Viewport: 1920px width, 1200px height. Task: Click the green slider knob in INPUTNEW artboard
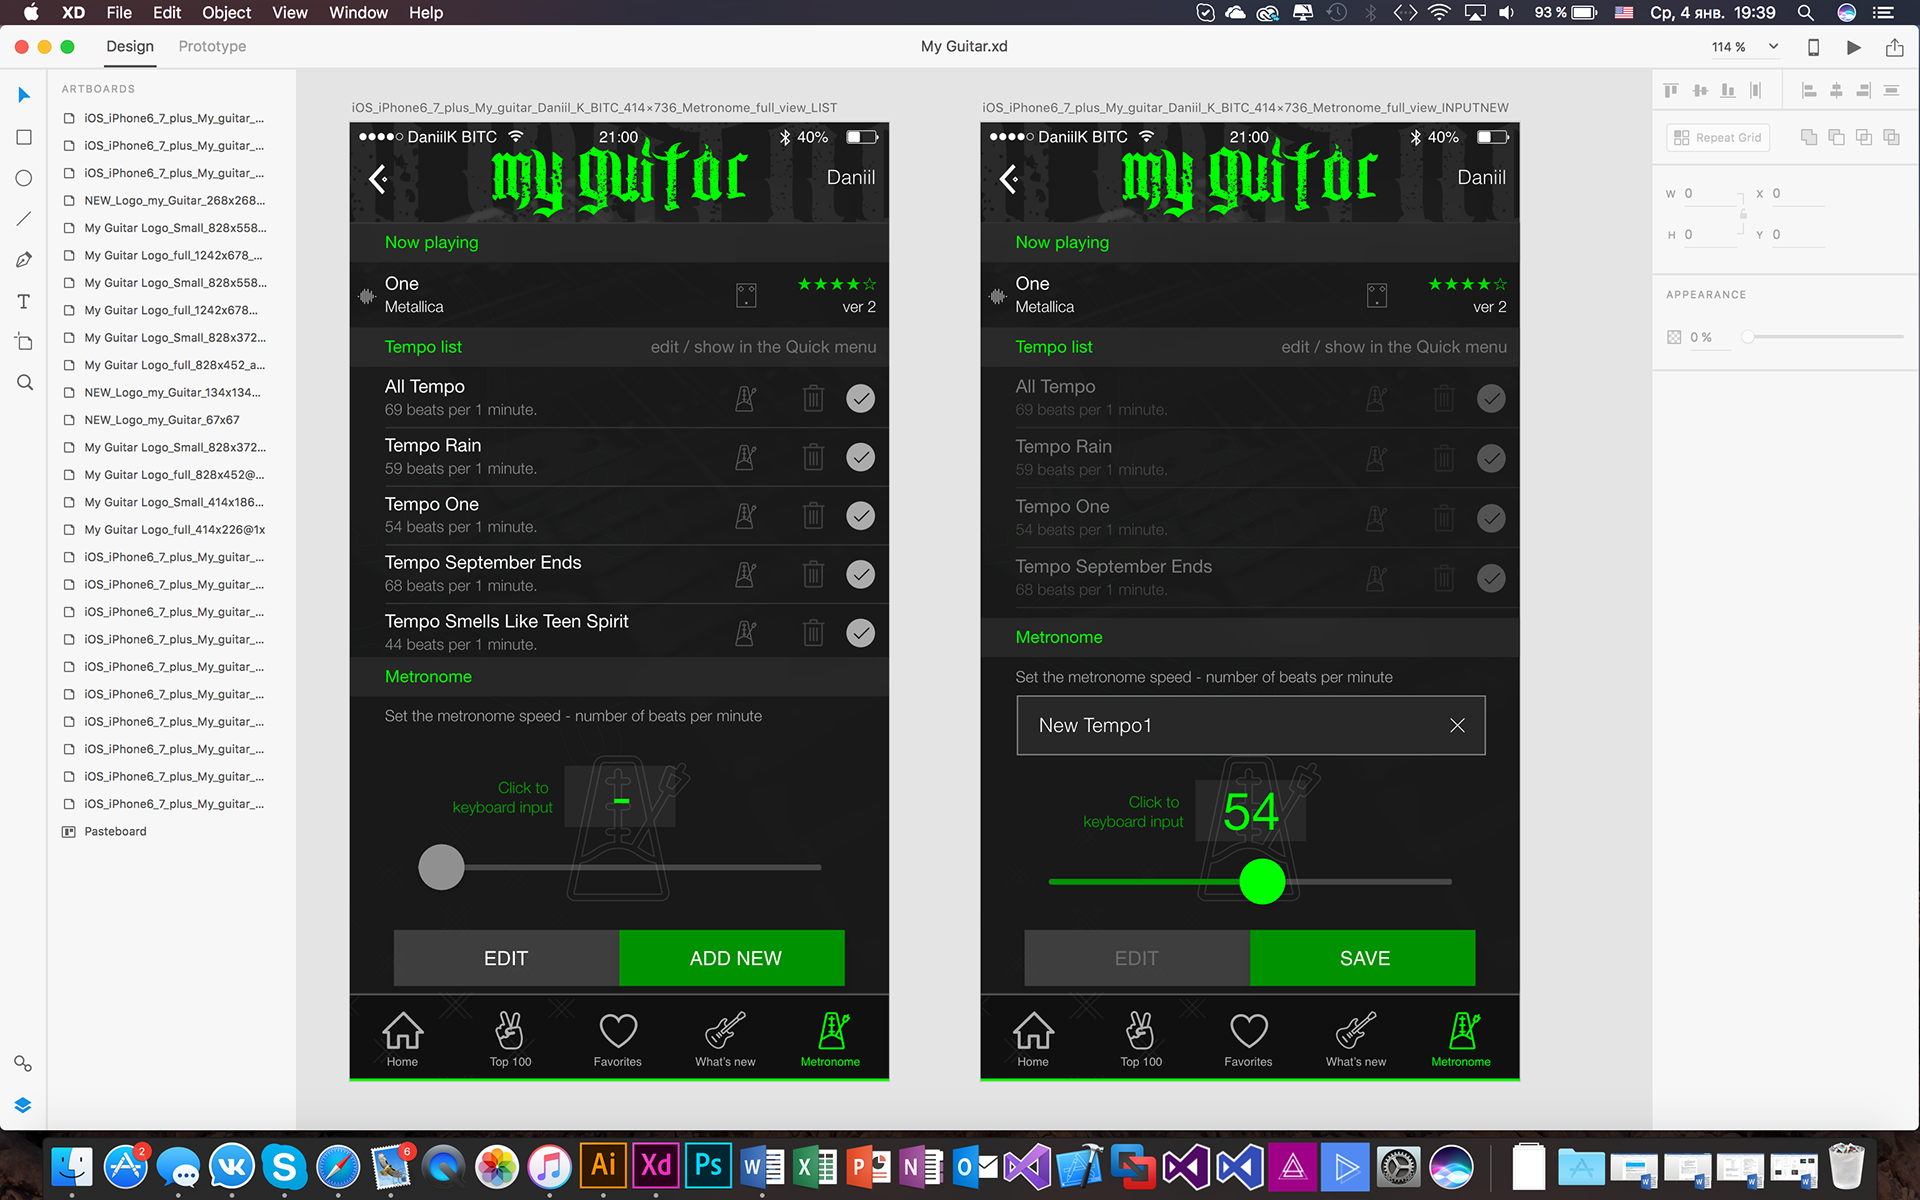pyautogui.click(x=1262, y=882)
